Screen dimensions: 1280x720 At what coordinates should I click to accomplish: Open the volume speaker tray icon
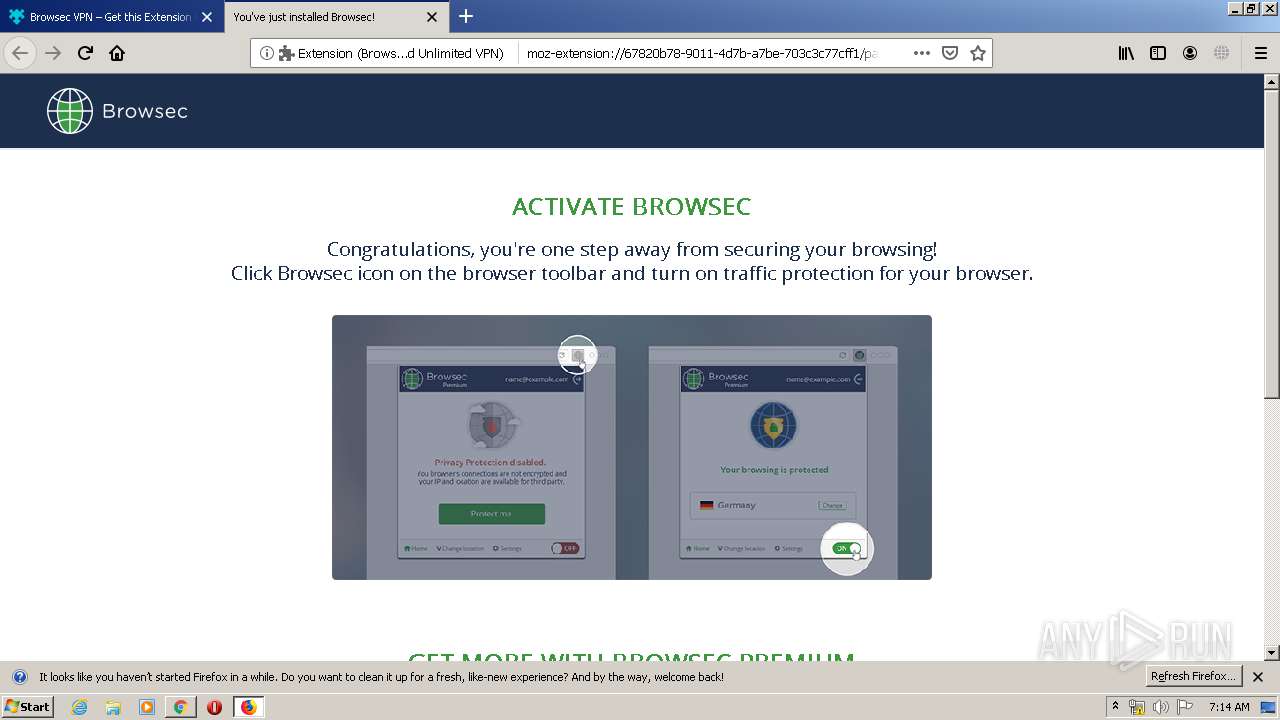[1161, 707]
